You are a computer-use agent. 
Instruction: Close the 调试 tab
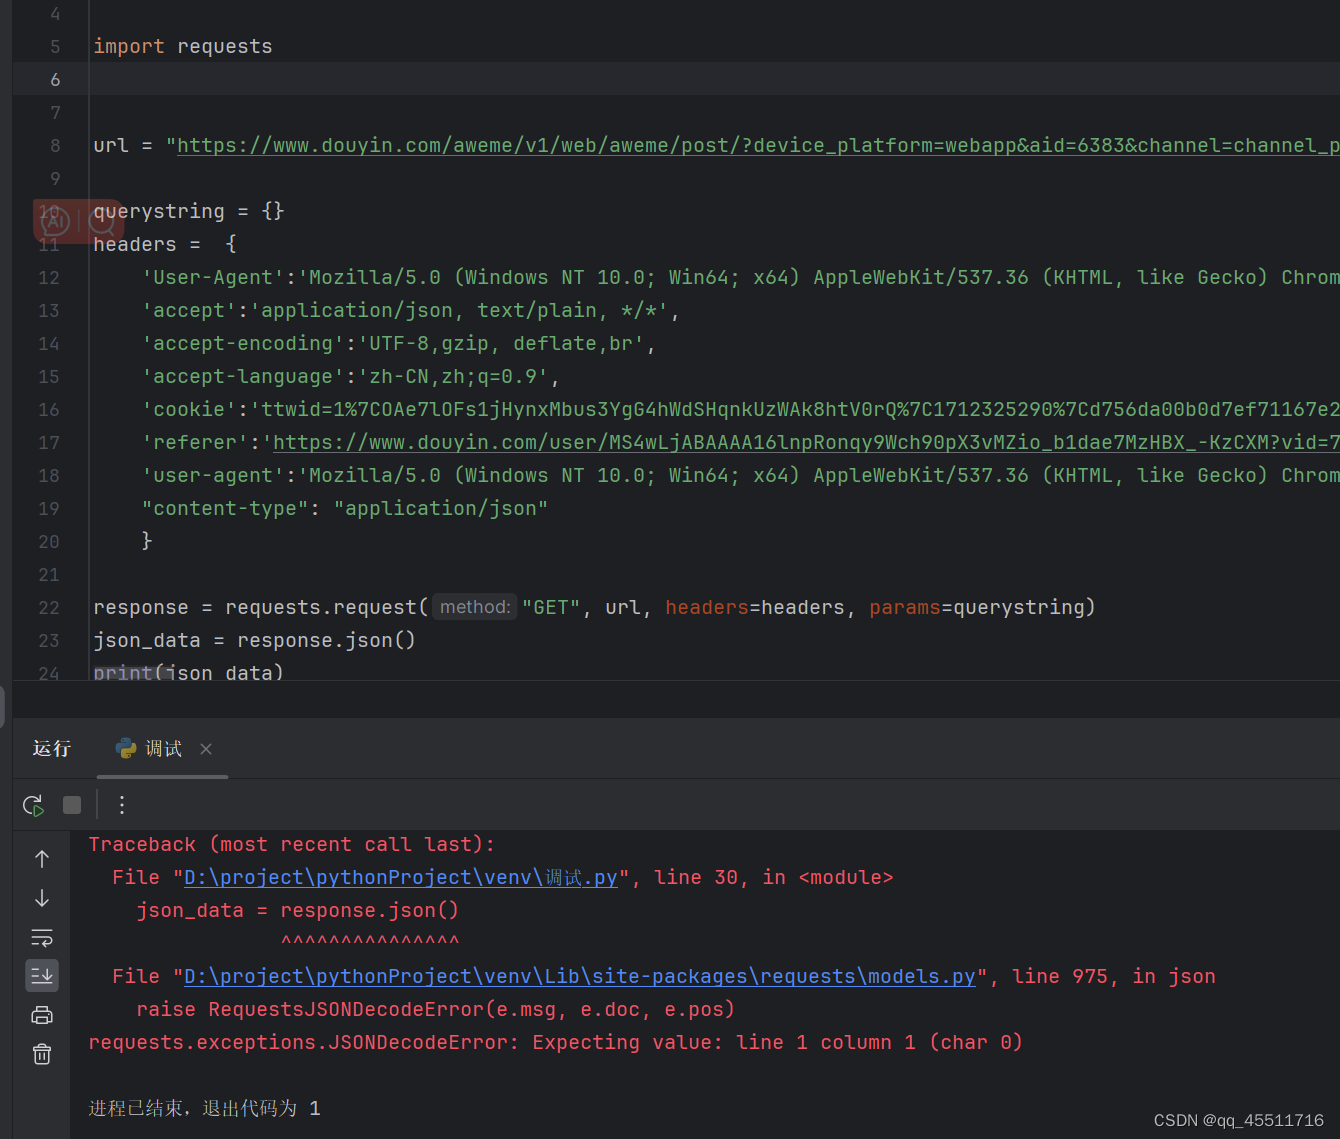pos(206,748)
